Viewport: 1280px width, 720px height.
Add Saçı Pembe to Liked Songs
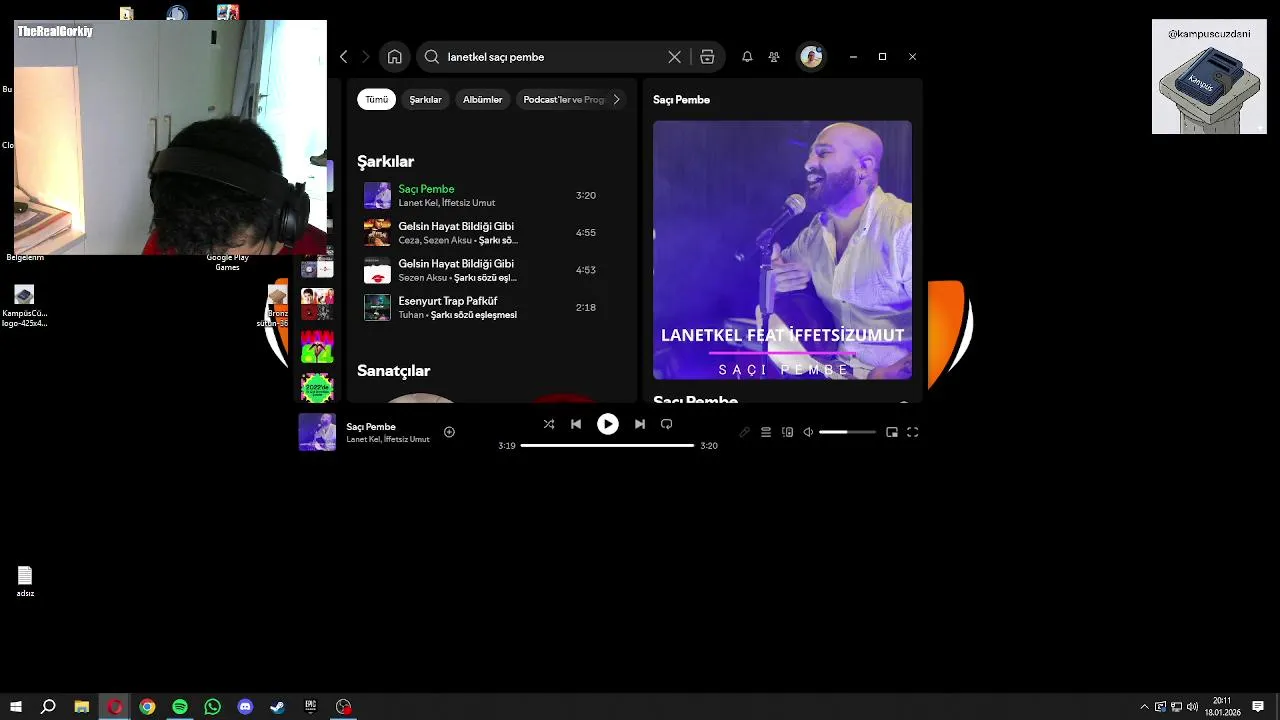point(449,432)
